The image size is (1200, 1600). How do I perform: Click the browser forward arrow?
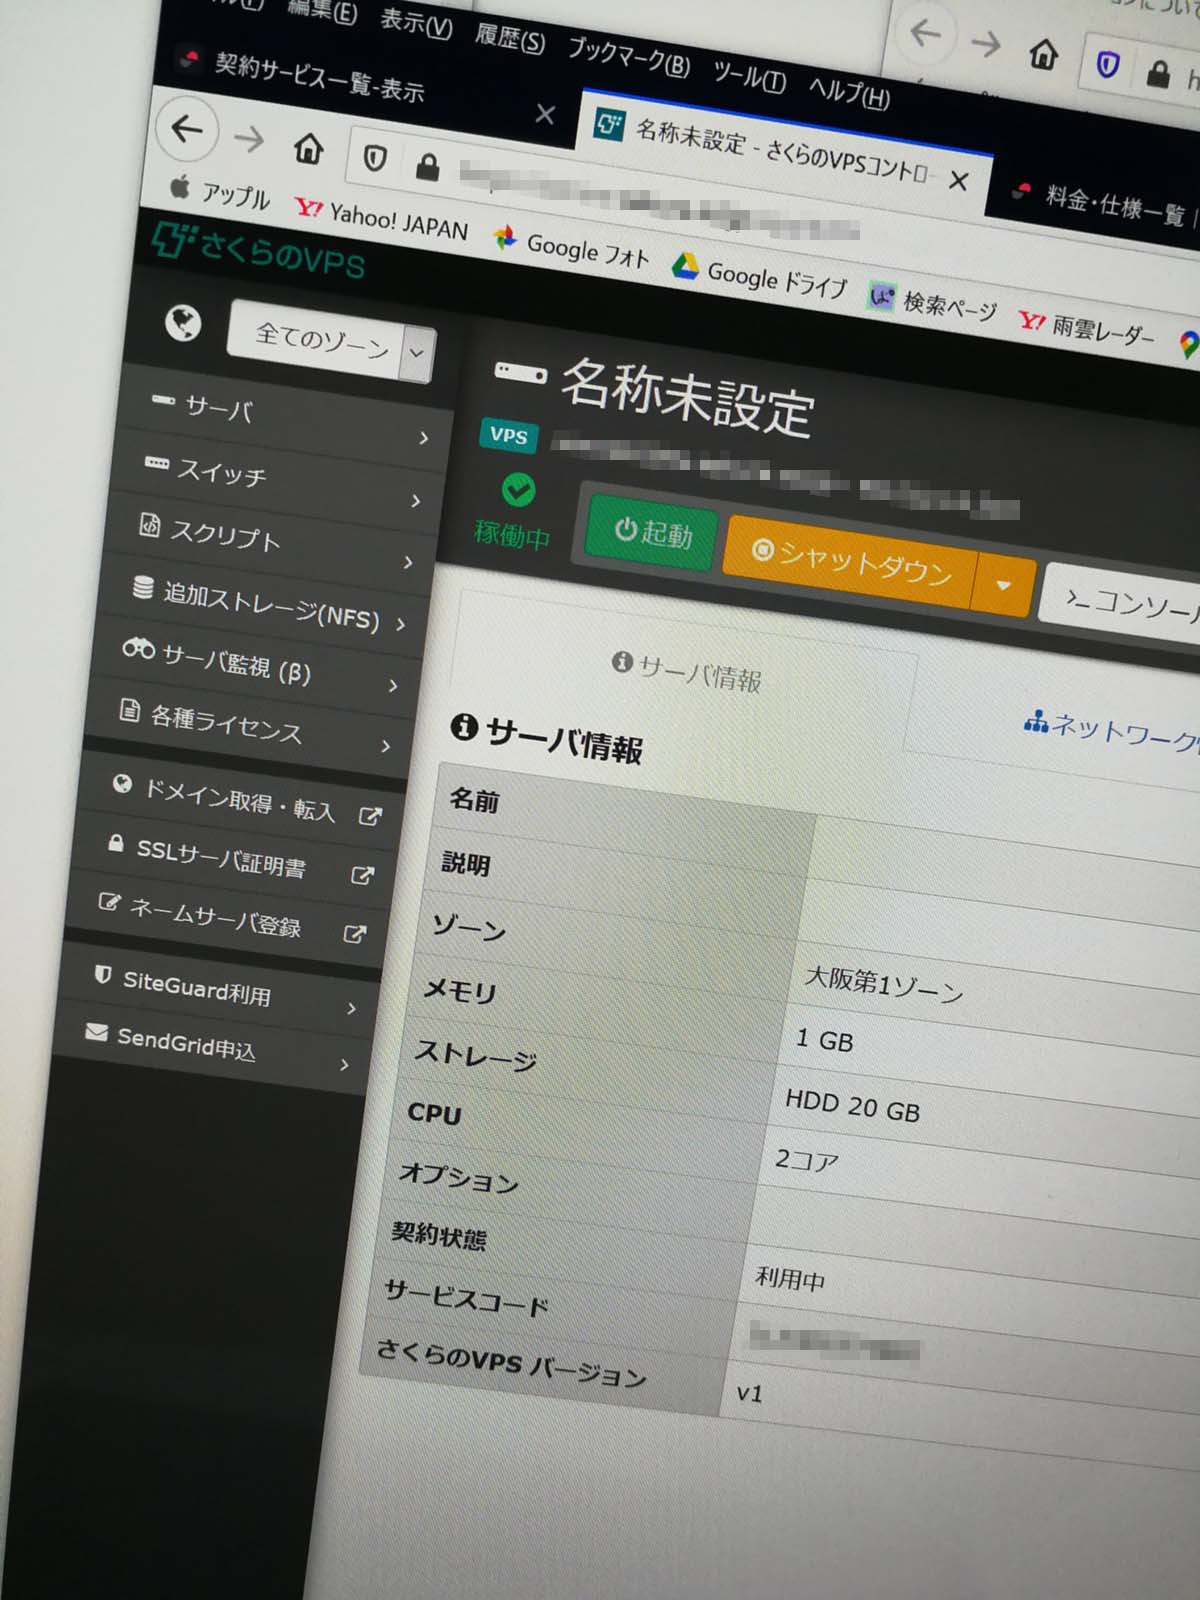pos(248,139)
